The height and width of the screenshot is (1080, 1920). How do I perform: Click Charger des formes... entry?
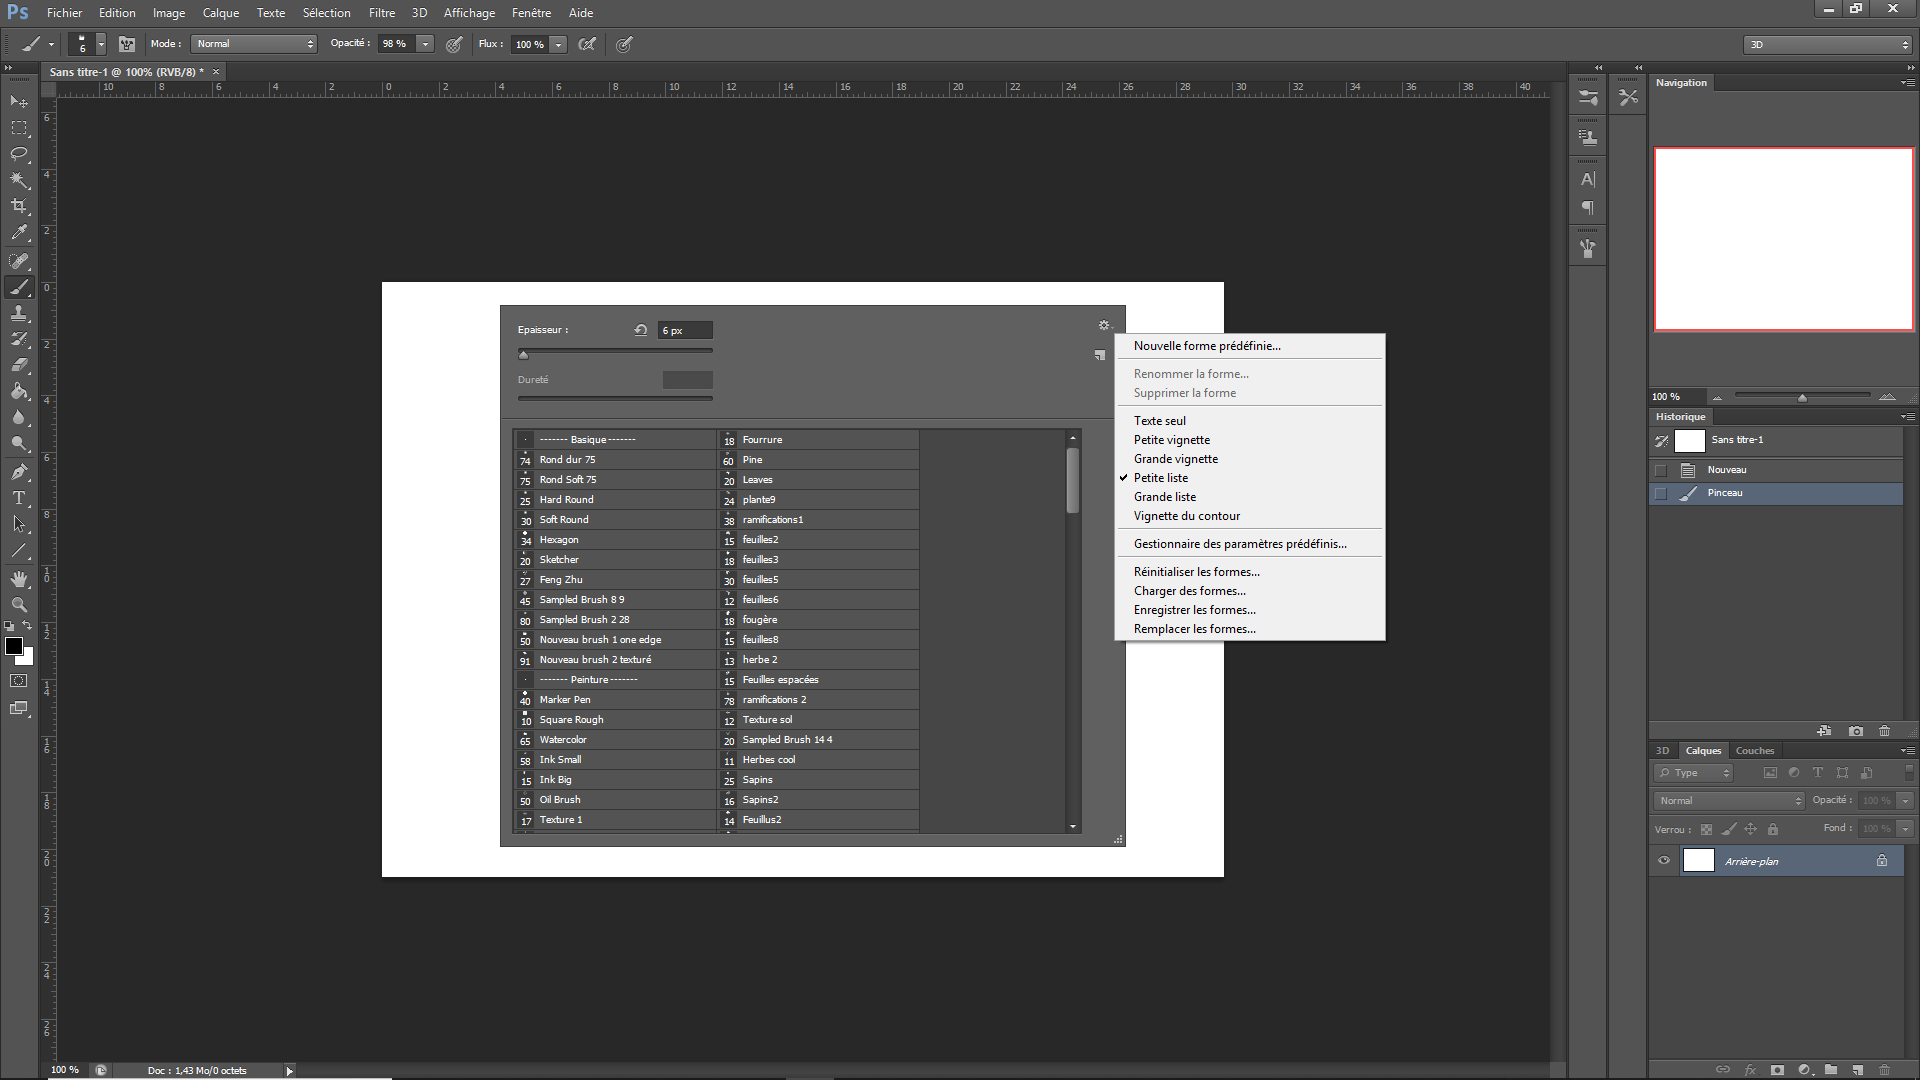pos(1189,591)
